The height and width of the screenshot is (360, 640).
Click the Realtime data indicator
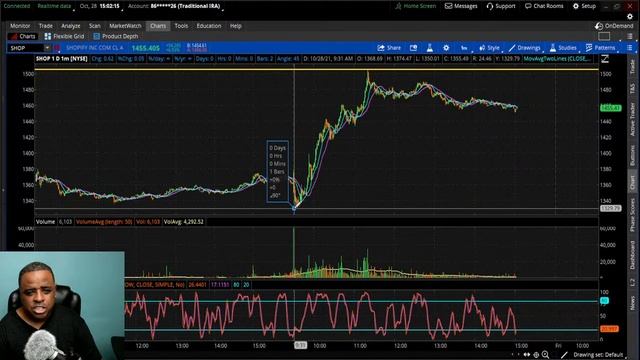pyautogui.click(x=55, y=6)
